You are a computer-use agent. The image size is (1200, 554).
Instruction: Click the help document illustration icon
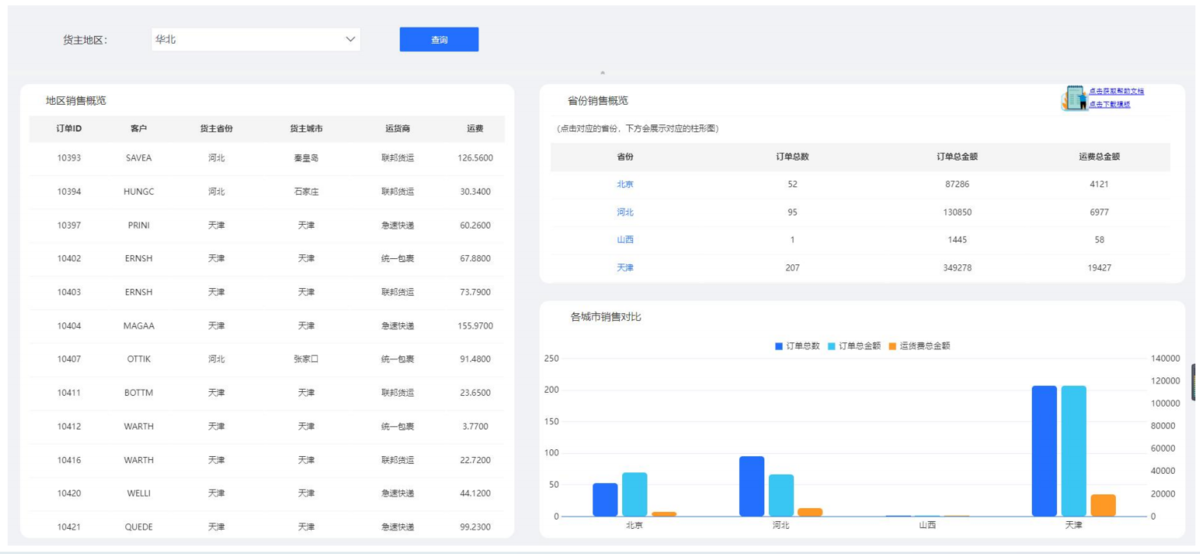[x=1074, y=97]
